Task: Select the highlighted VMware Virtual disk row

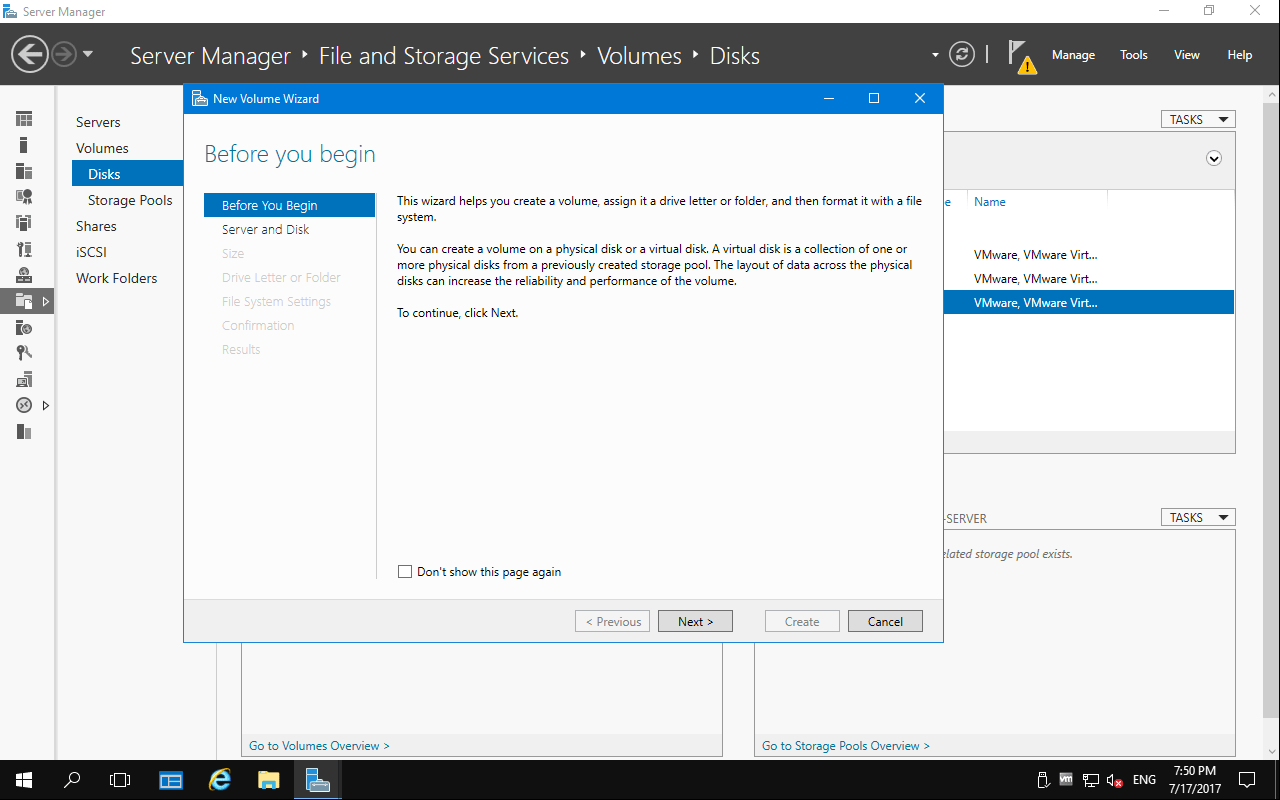Action: (x=1089, y=302)
